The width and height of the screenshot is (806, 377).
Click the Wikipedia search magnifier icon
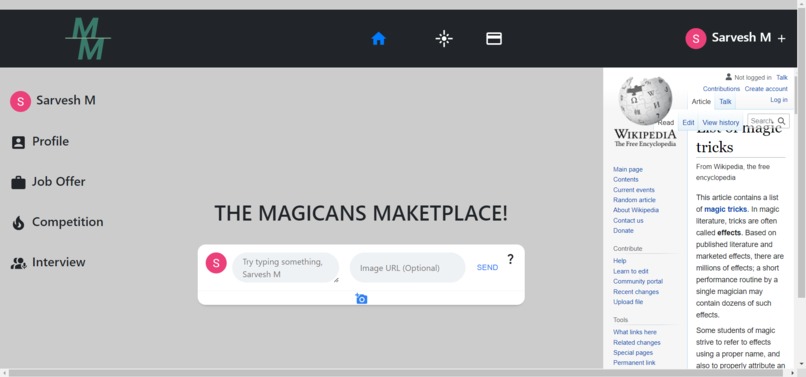pos(781,121)
